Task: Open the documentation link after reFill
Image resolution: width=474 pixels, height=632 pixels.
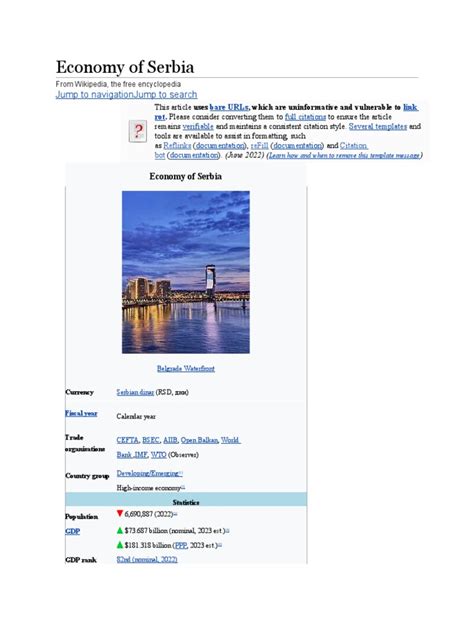Action: (297, 146)
